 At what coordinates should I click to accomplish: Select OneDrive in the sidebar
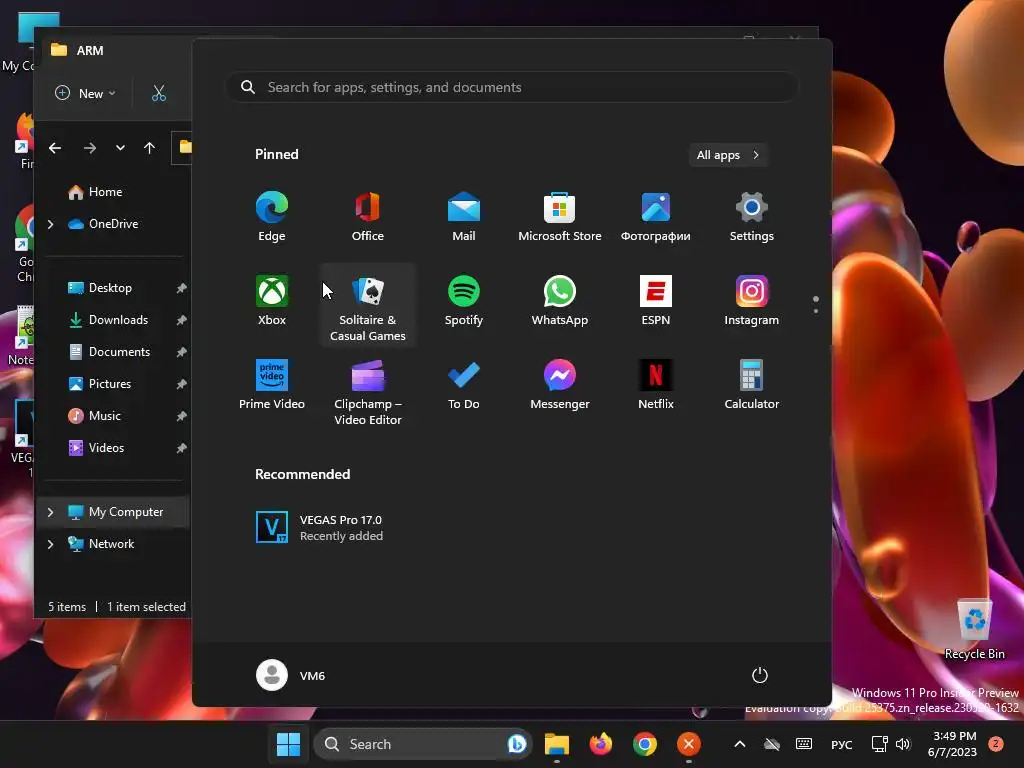[104, 224]
